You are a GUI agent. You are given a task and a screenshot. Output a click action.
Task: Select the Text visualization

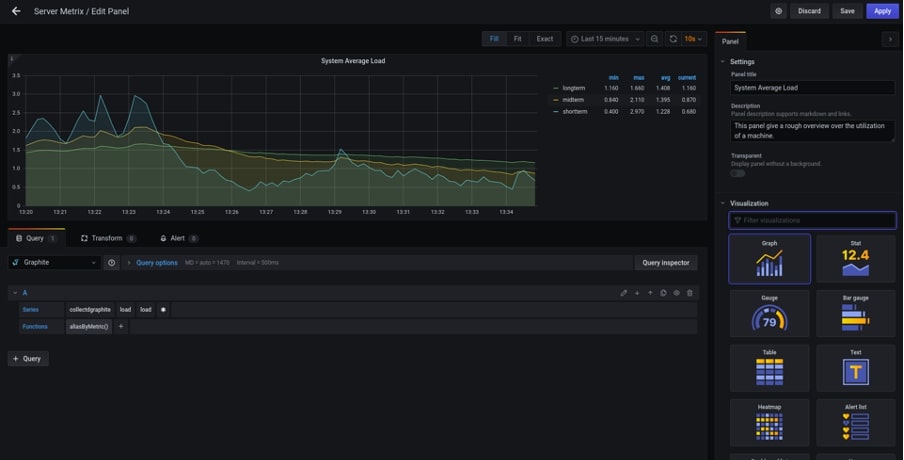point(856,368)
